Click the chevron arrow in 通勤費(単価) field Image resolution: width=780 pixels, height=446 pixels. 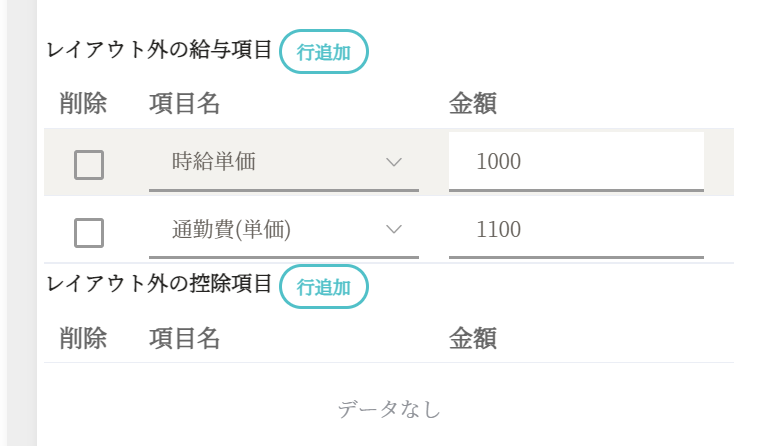394,230
